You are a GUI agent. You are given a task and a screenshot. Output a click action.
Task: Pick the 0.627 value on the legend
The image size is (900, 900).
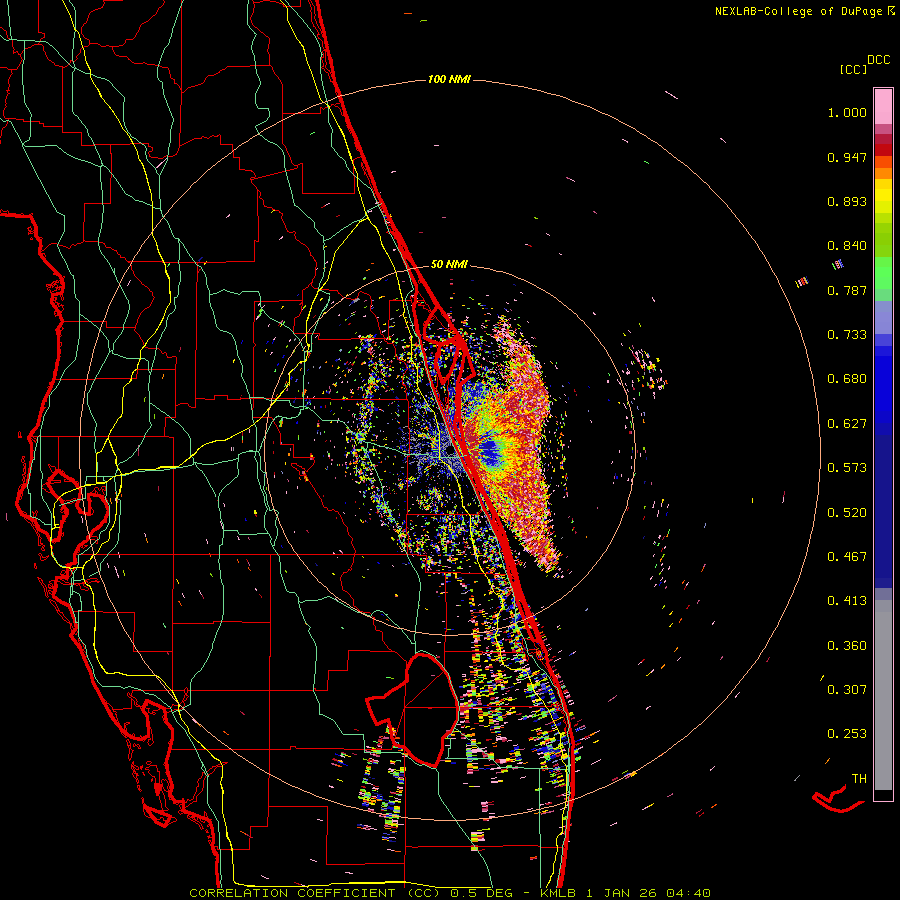tap(847, 424)
